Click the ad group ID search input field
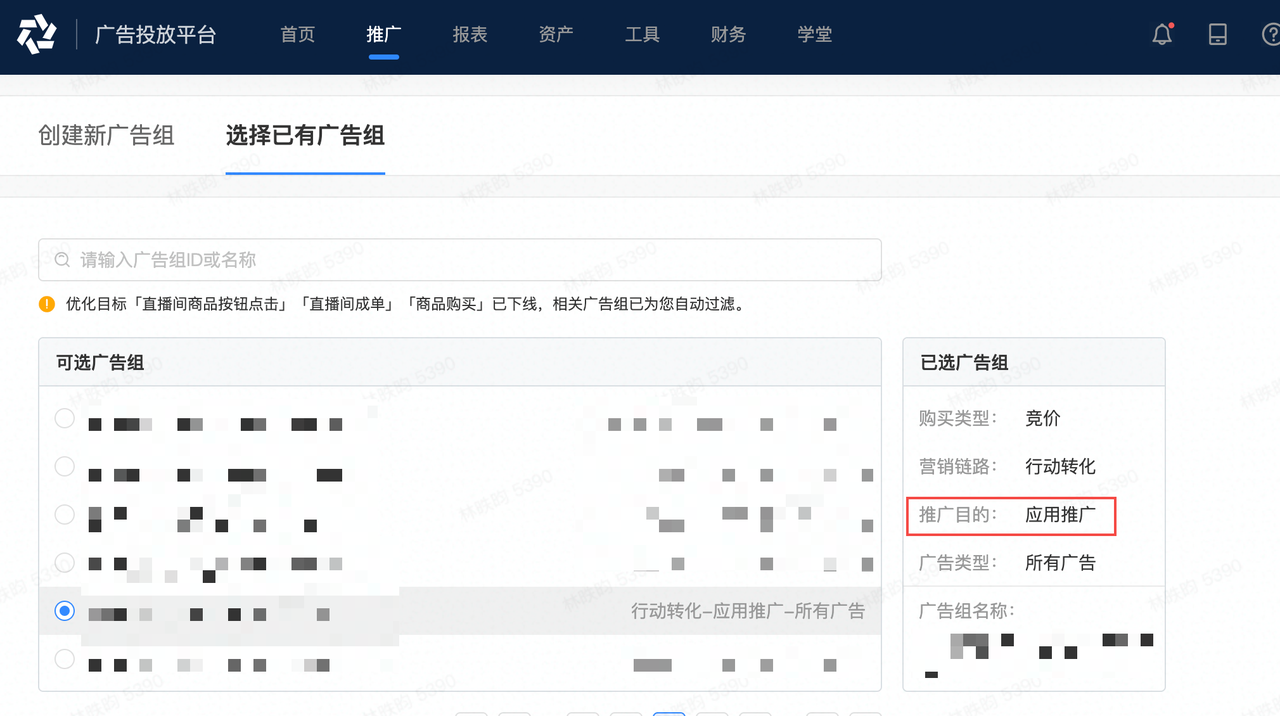The width and height of the screenshot is (1280, 716). (x=460, y=259)
